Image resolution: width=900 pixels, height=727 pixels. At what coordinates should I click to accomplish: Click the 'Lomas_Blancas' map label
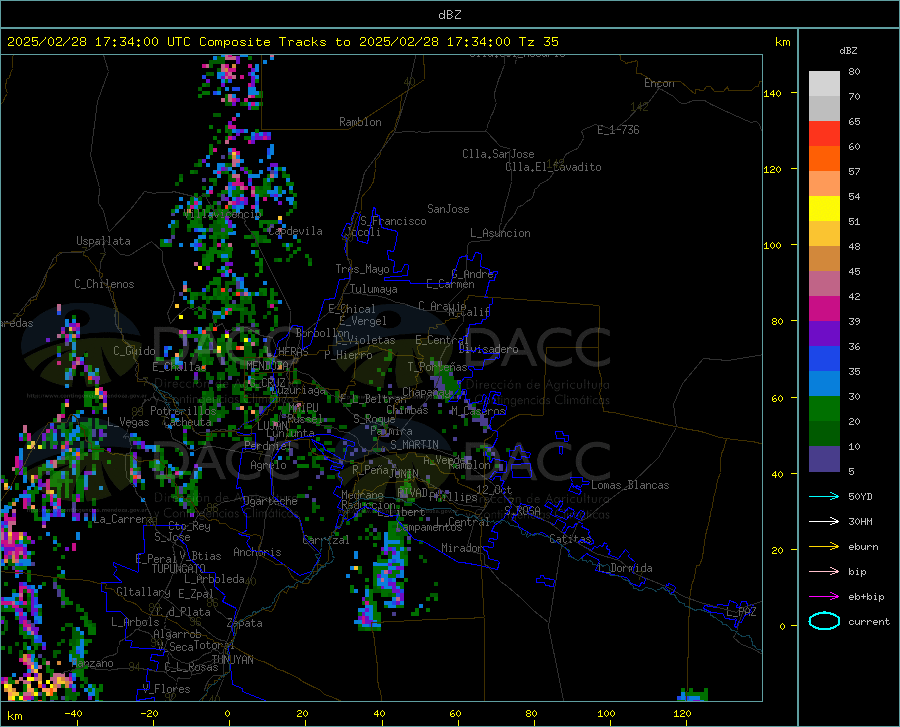pyautogui.click(x=630, y=485)
